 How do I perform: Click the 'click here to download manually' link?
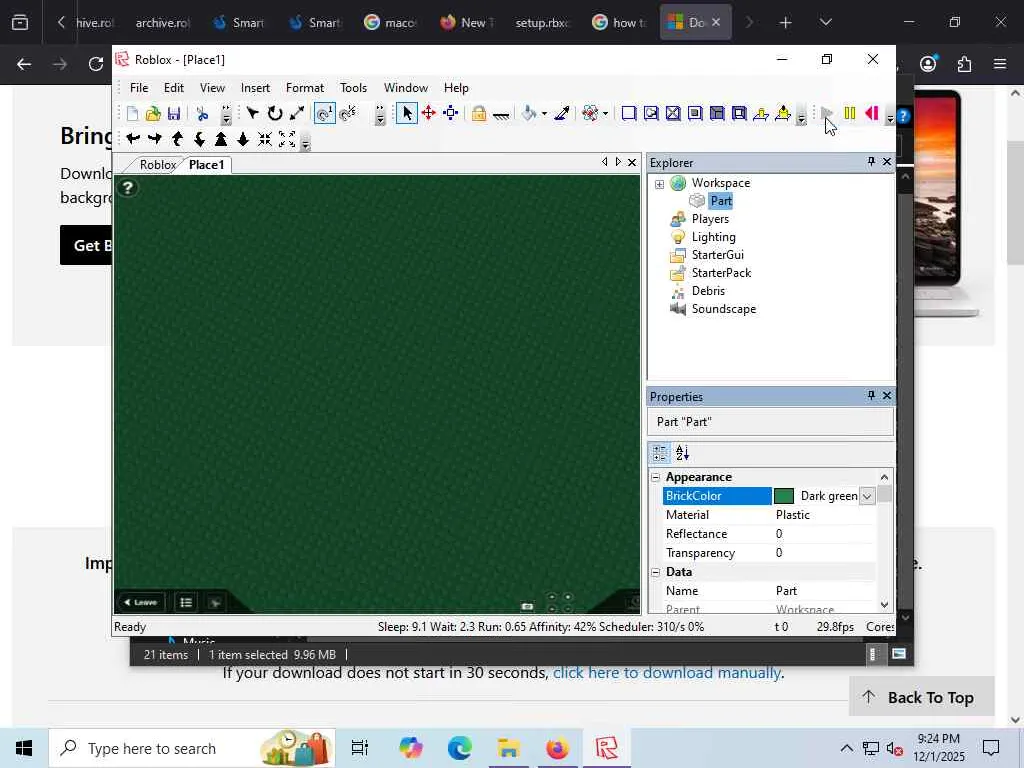click(x=667, y=673)
